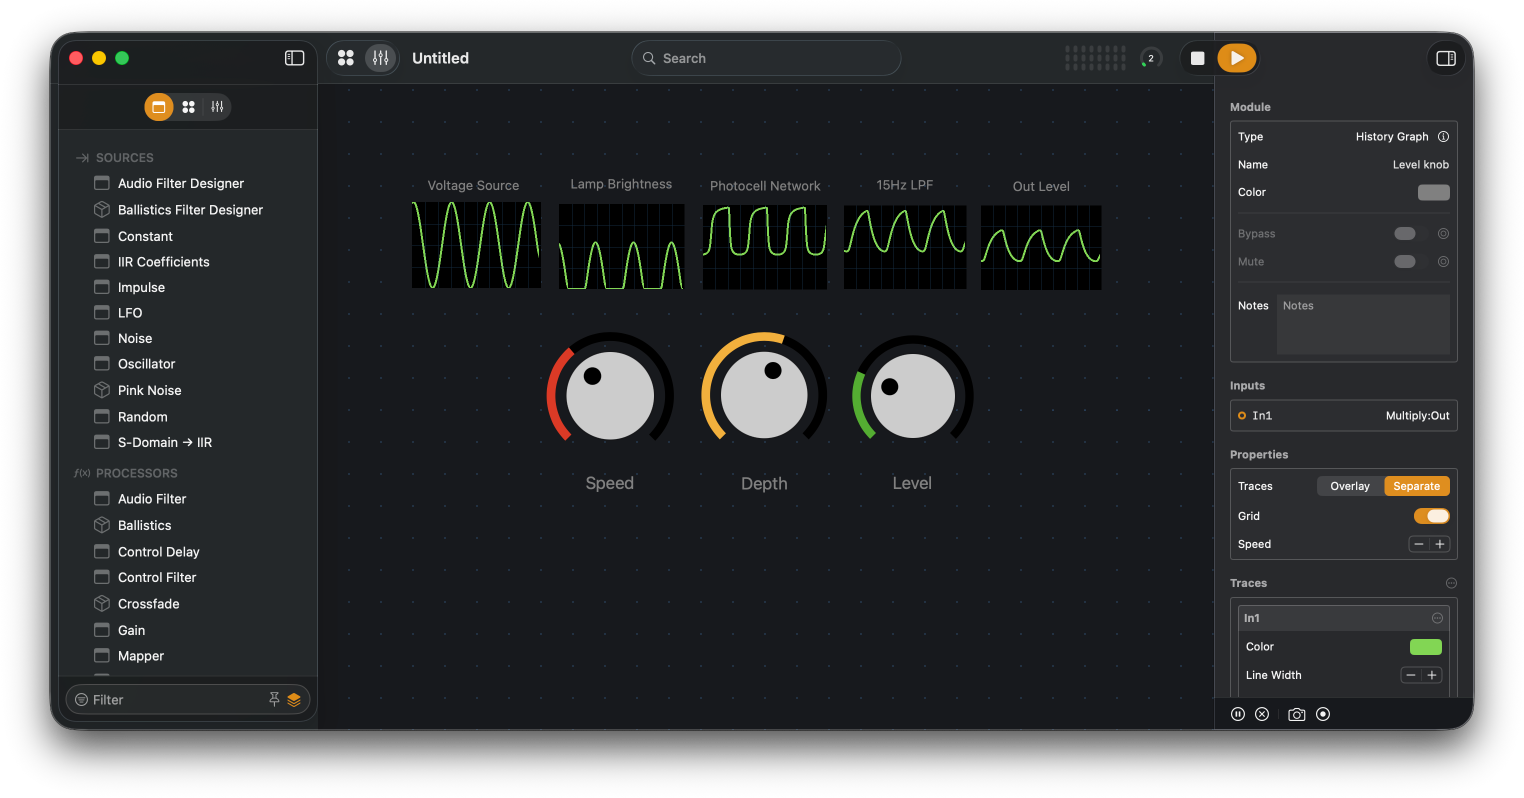The height and width of the screenshot is (798, 1524).
Task: Click the info icon beside History Graph
Action: click(1443, 137)
